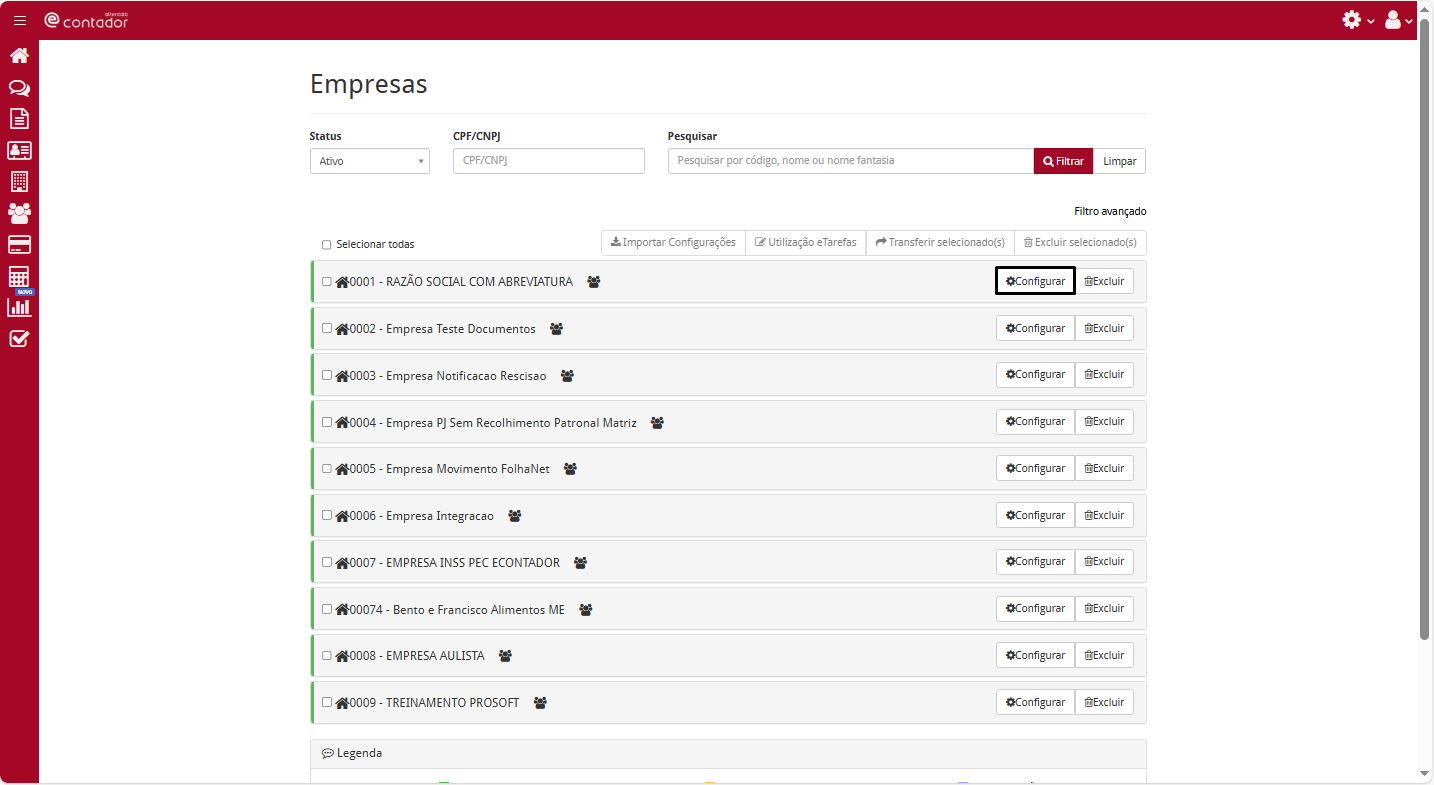Click the users icon beside EMPRESA AULISTA
Screen dimensions: 1434x785
(506, 656)
